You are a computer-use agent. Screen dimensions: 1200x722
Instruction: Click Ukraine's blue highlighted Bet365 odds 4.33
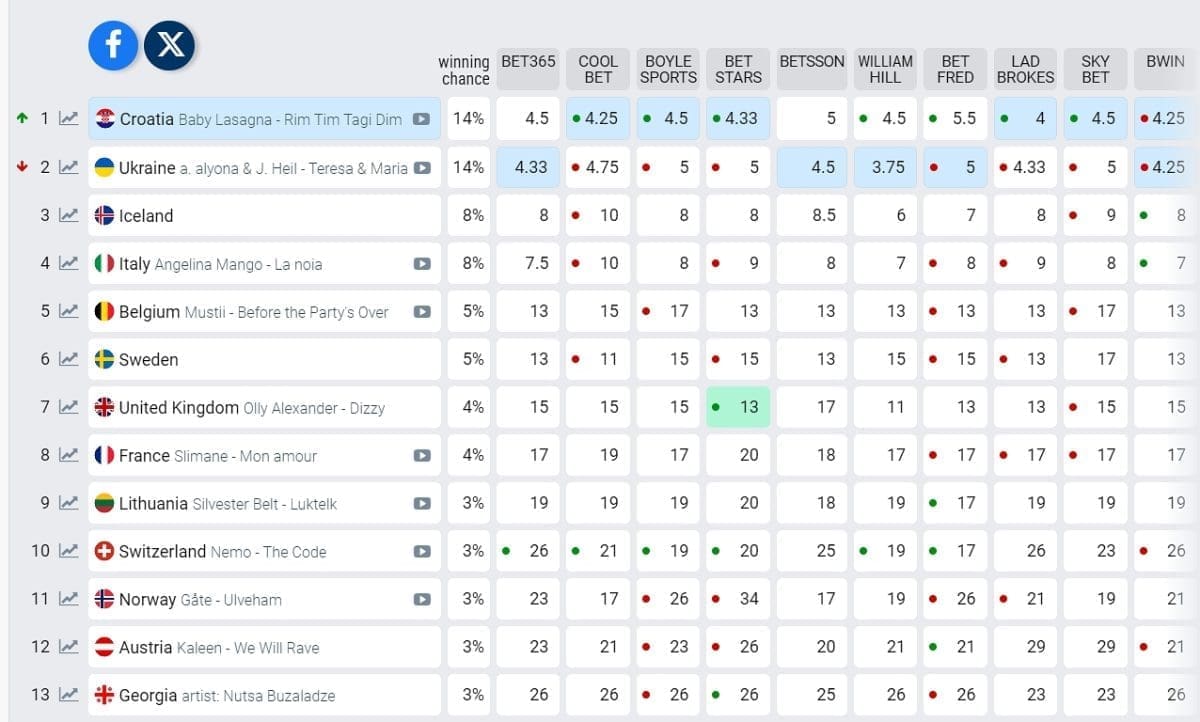531,167
